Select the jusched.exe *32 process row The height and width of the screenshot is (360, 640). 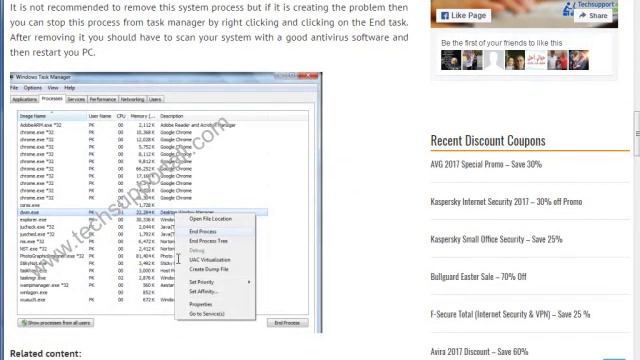[97, 234]
